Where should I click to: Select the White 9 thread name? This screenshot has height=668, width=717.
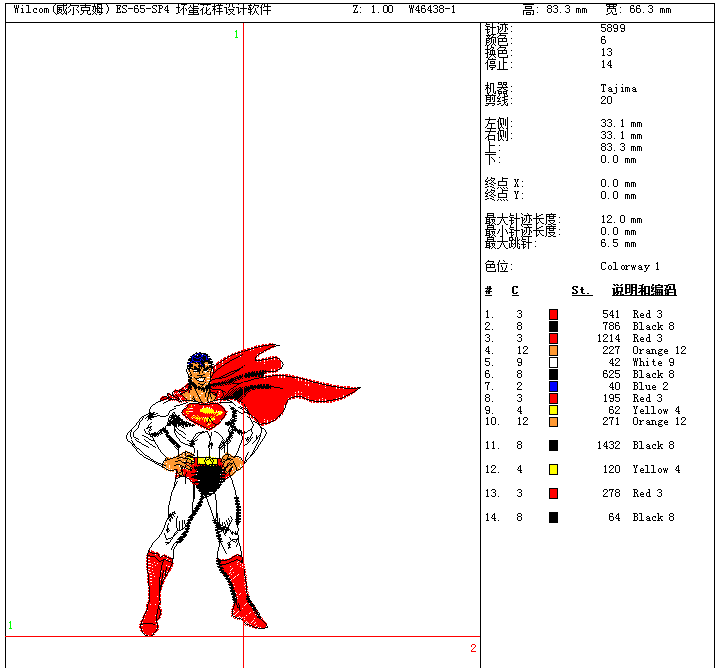point(653,363)
